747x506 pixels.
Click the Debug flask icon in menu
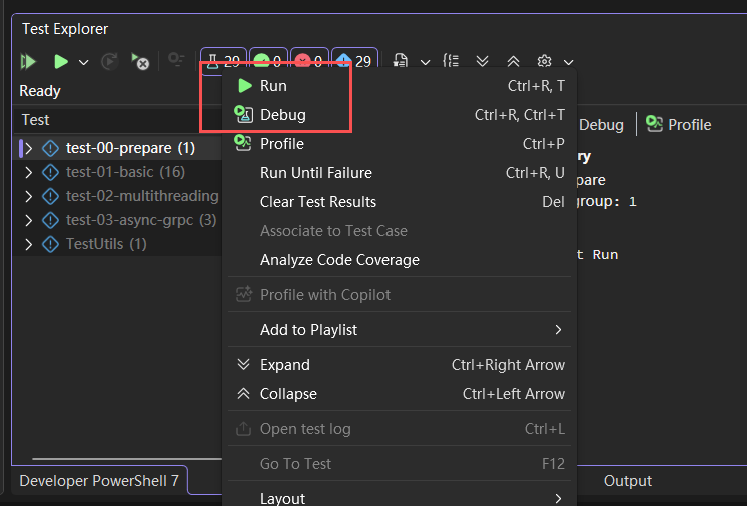pos(243,114)
